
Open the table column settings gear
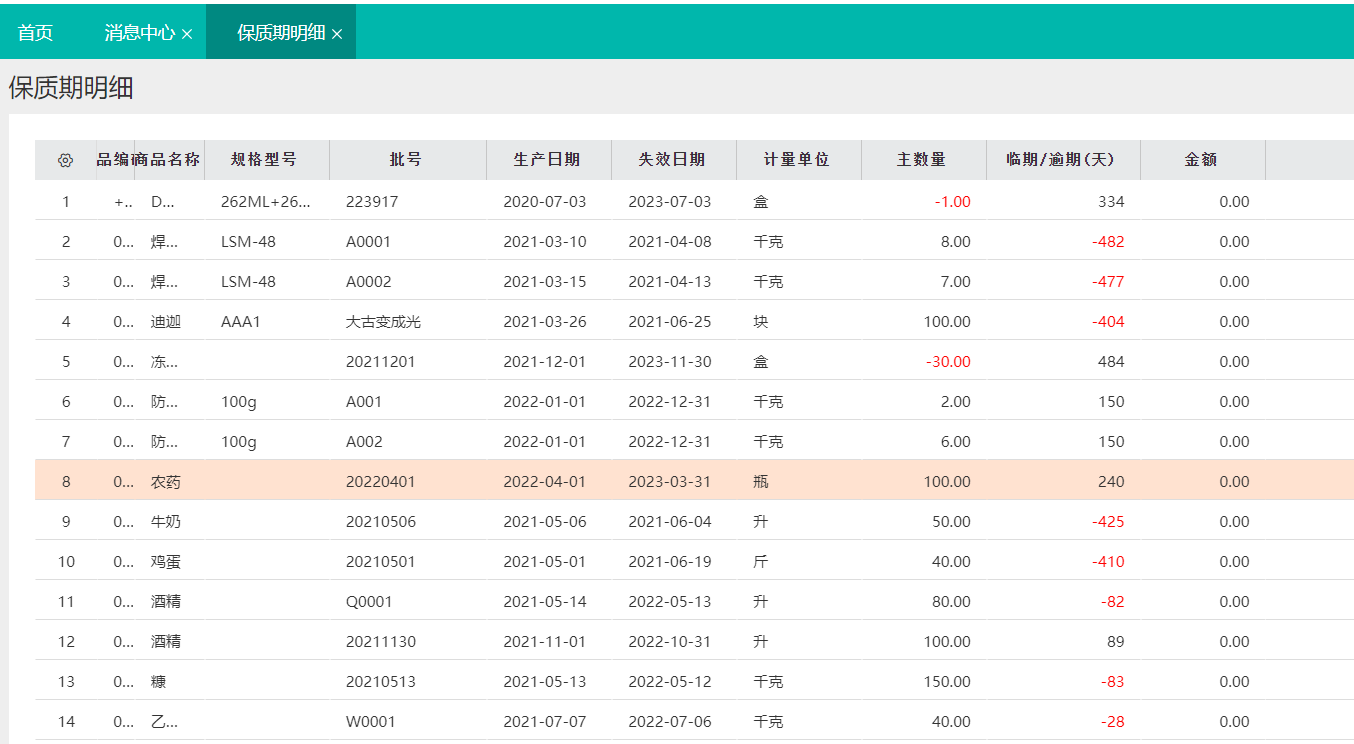[66, 160]
